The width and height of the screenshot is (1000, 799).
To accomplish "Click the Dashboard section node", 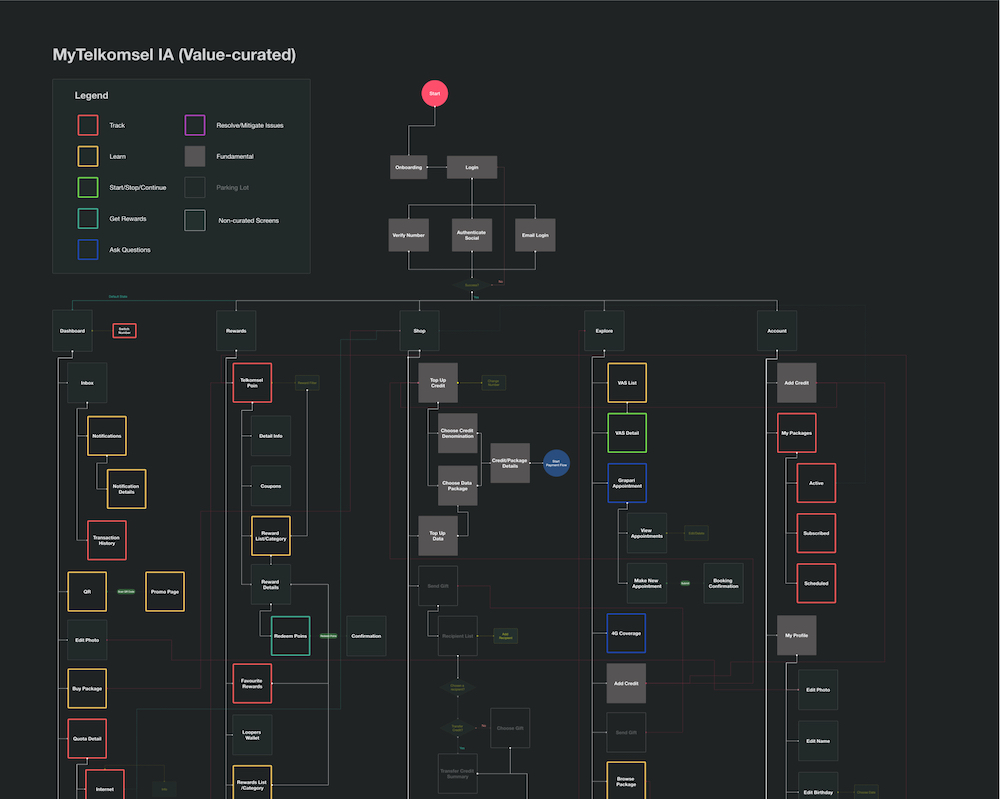I will point(72,330).
